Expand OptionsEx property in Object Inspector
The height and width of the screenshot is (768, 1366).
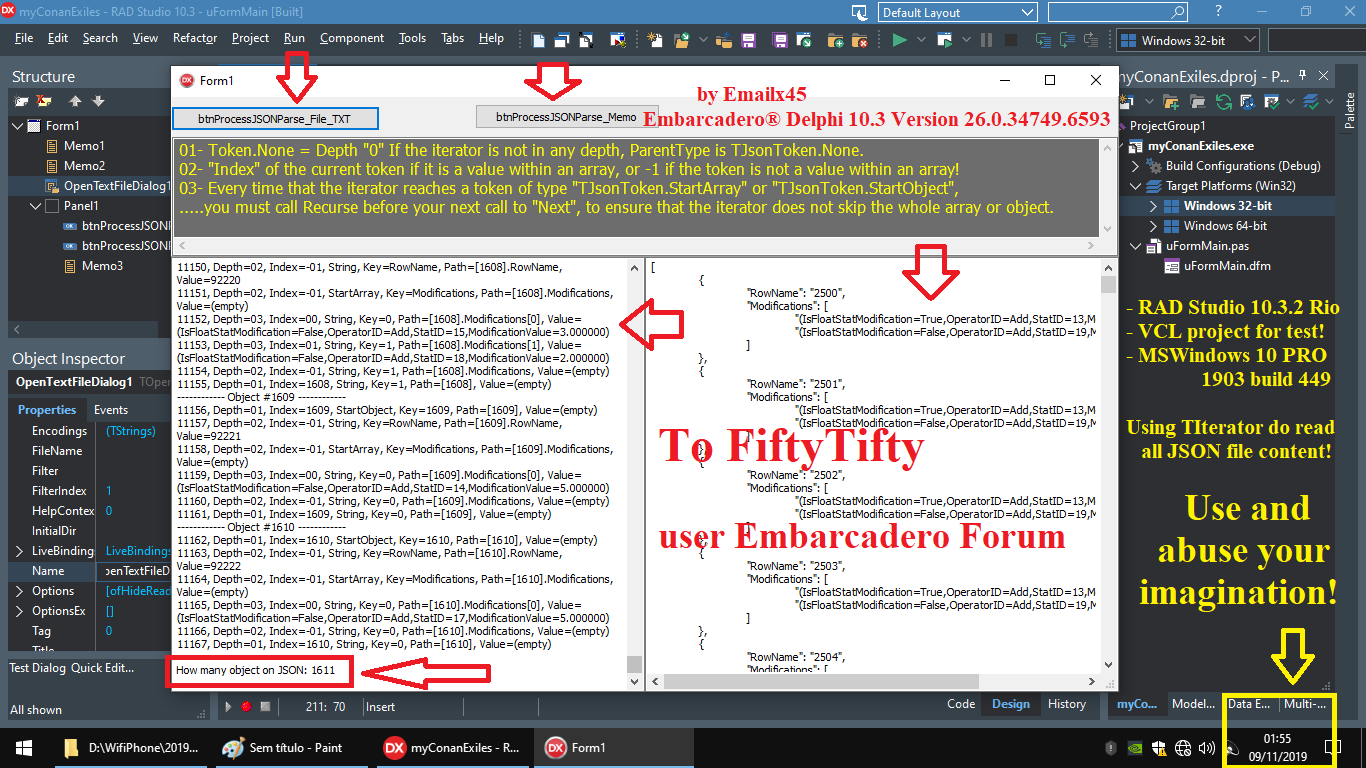[20, 611]
